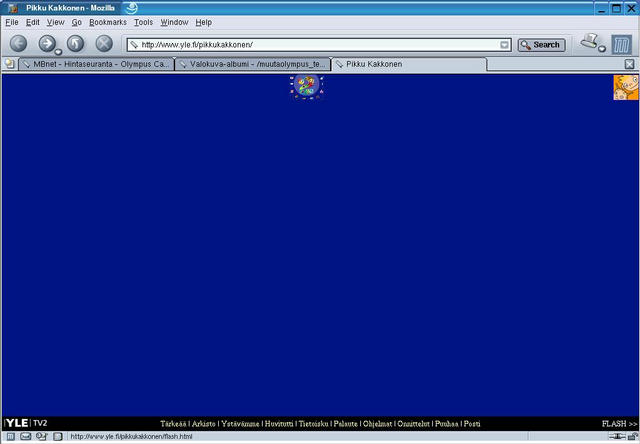The height and width of the screenshot is (444, 640).
Task: Open the View menu
Action: [55, 22]
